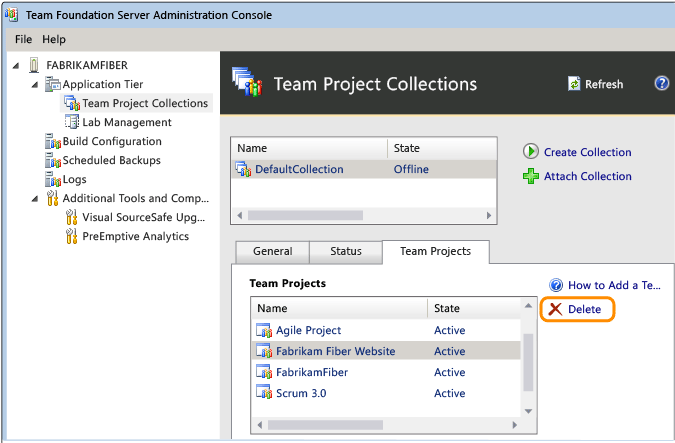Click the Create Collection green arrow icon
Viewport: 675px width, 443px height.
(531, 152)
